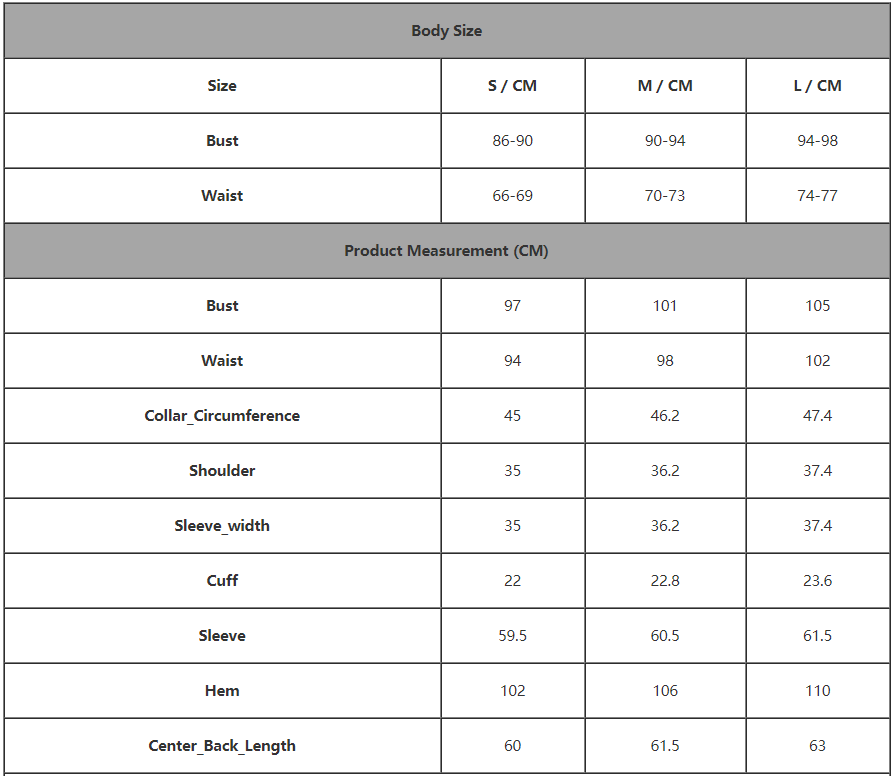Click the Sleeve value 59.5
Viewport: 894px width, 776px height.
pos(512,636)
